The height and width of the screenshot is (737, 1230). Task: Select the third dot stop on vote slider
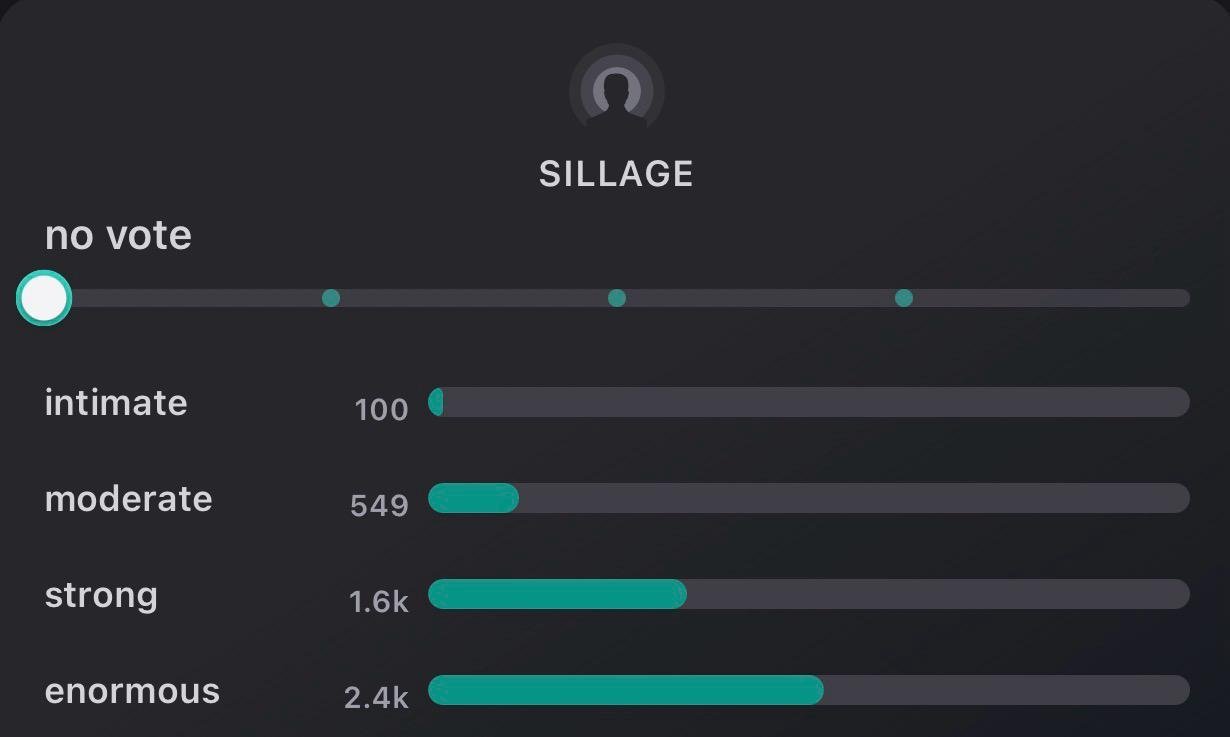click(904, 298)
